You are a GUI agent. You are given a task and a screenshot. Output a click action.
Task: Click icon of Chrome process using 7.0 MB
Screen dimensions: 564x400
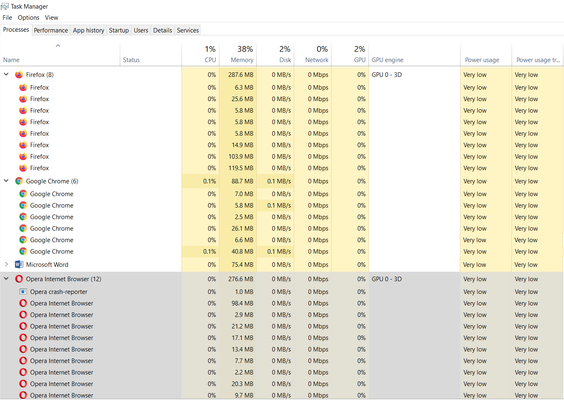click(23, 194)
